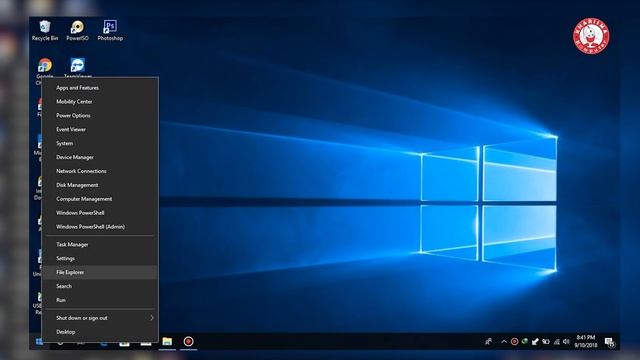
Task: Open File Explorer from the taskbar
Action: pos(167,341)
